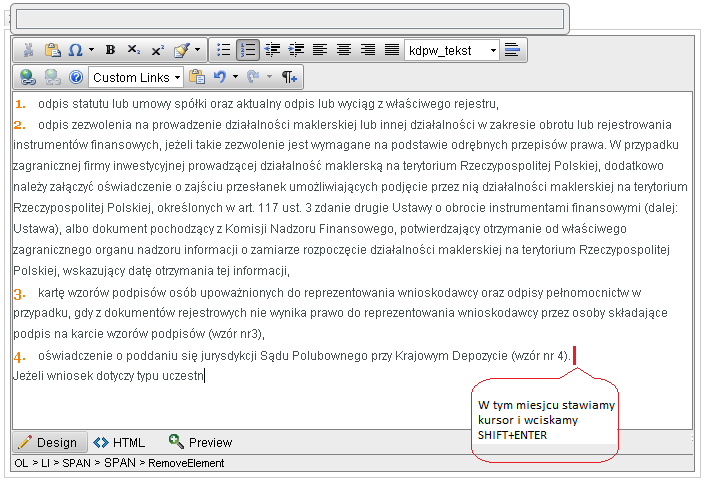Click the Indent icon
Image resolution: width=715 pixels, height=482 pixels.
pos(296,50)
